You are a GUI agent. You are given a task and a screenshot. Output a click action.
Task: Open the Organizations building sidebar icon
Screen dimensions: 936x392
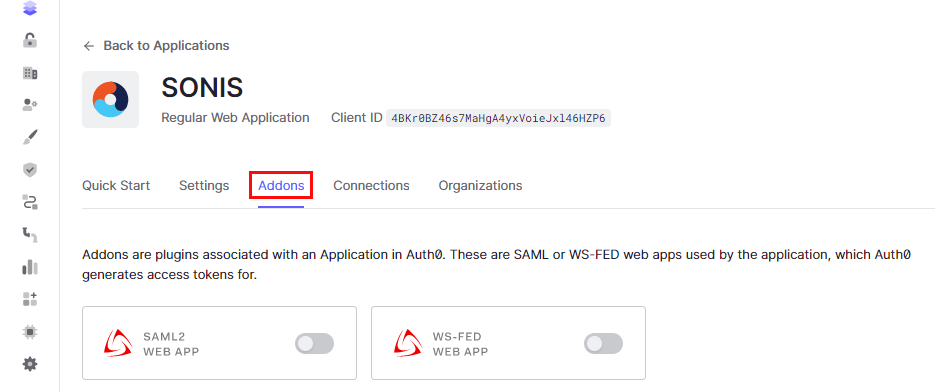[x=30, y=73]
